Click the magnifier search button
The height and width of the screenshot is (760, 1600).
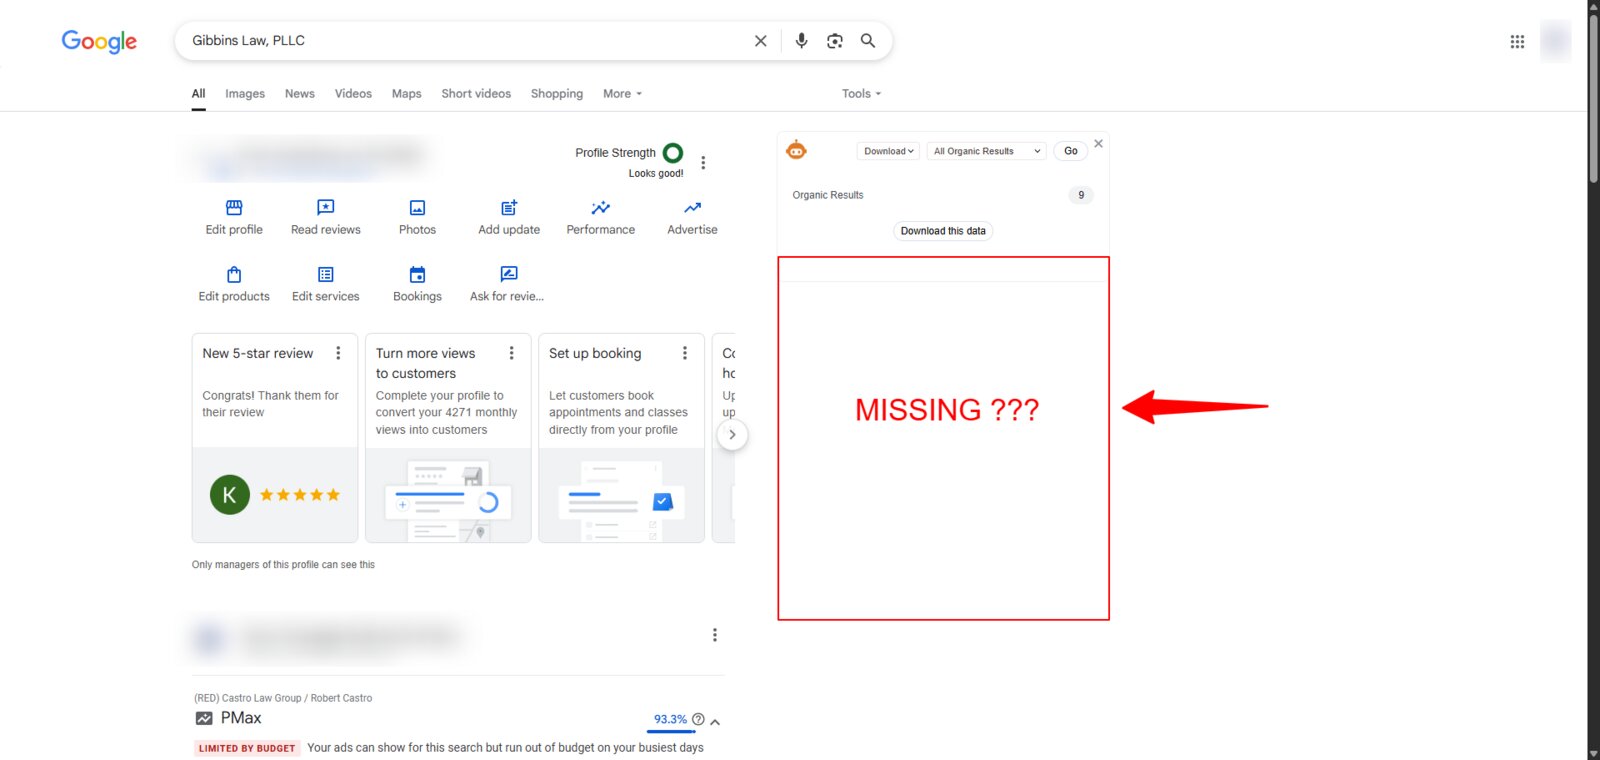coord(868,41)
